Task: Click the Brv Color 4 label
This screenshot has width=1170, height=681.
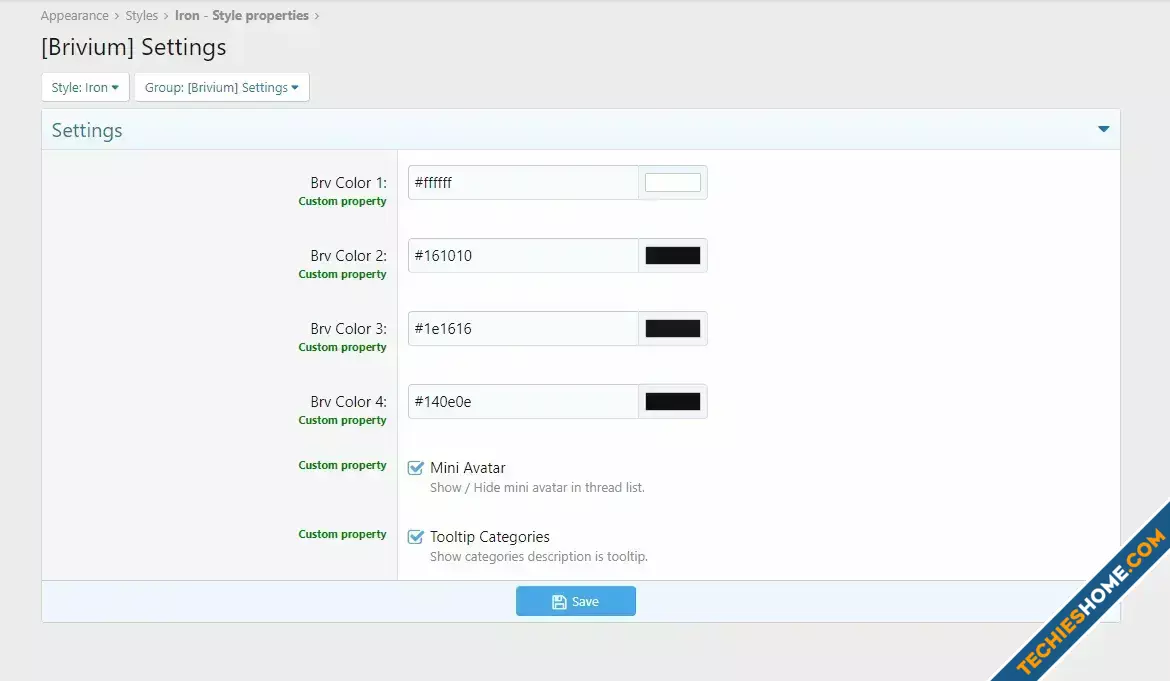Action: 348,402
